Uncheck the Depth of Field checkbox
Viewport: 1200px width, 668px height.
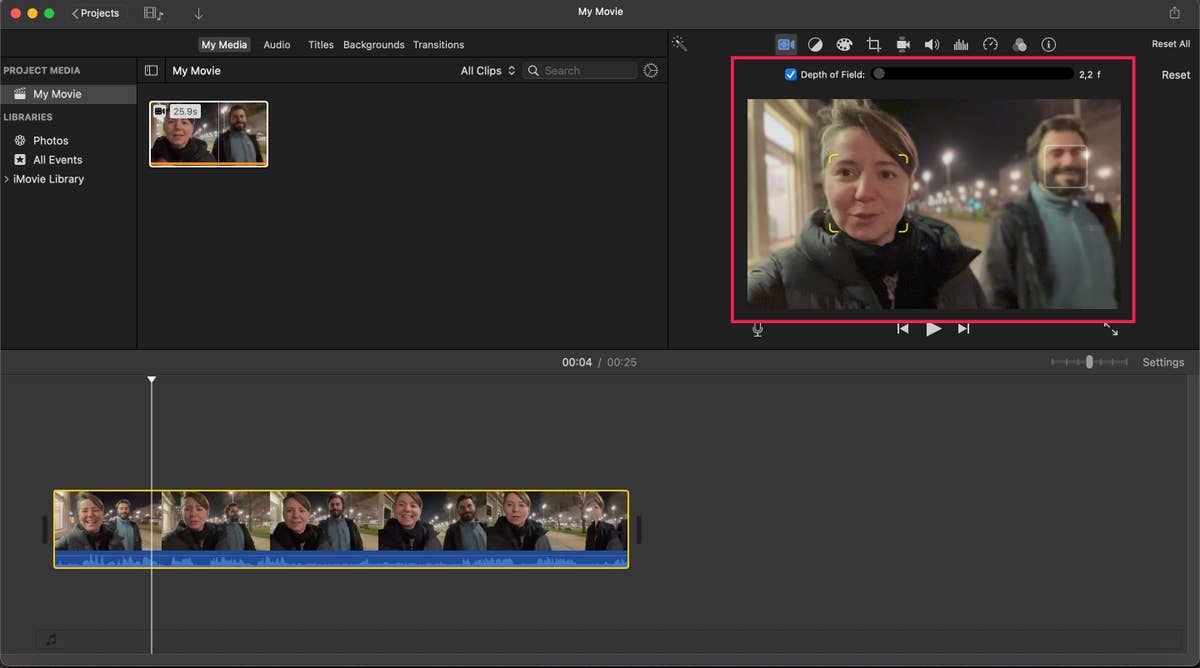tap(791, 74)
